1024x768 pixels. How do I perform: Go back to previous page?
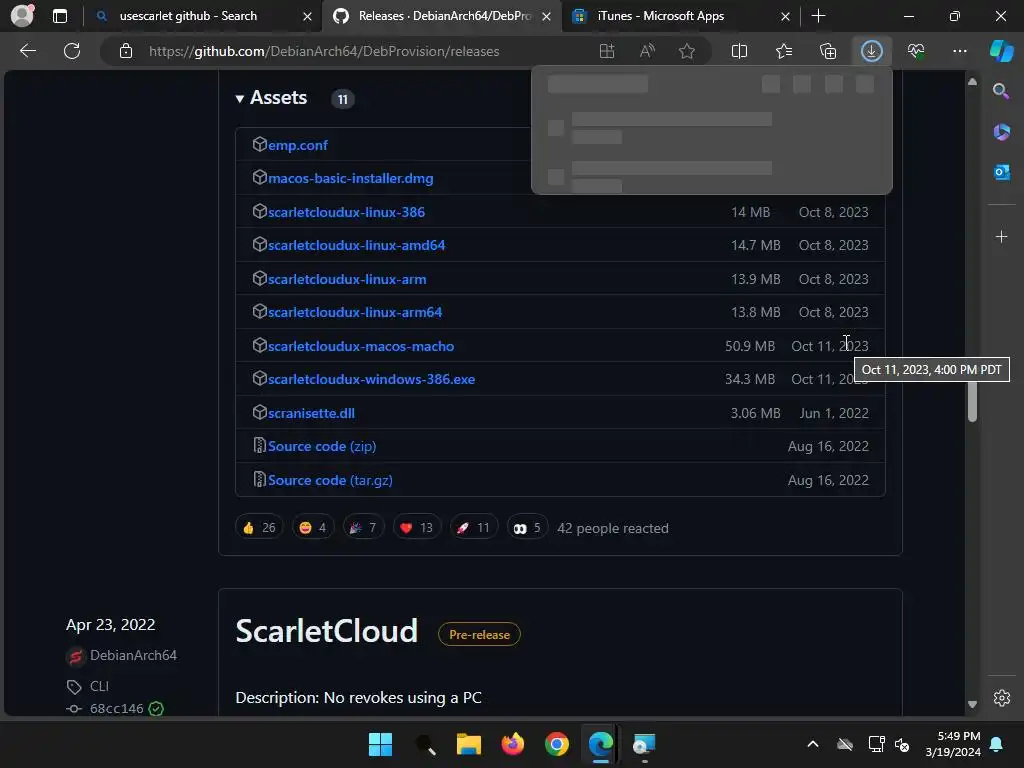click(28, 51)
